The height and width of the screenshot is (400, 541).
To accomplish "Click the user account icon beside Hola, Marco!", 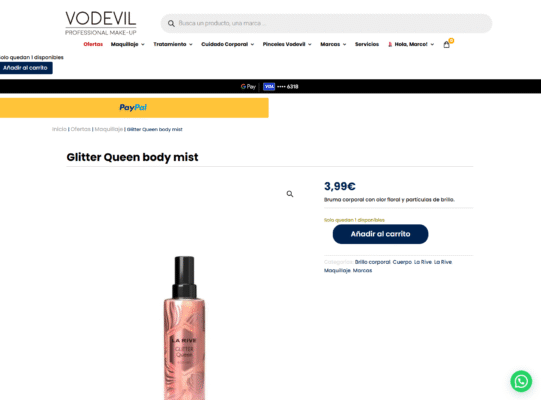I will tap(390, 45).
